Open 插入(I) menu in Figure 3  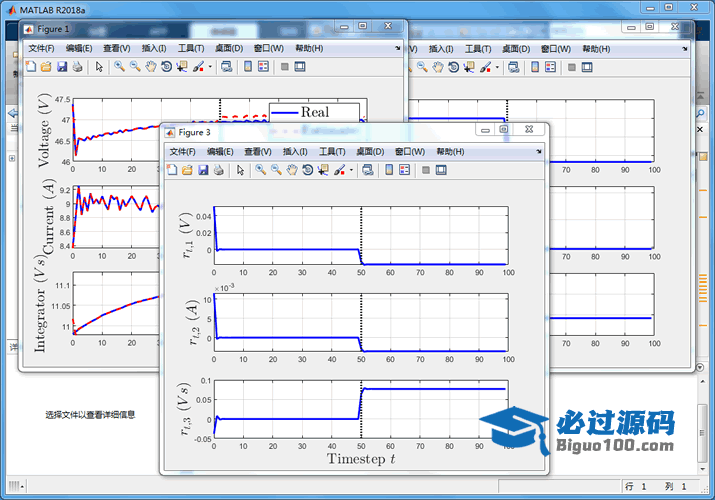click(x=295, y=152)
